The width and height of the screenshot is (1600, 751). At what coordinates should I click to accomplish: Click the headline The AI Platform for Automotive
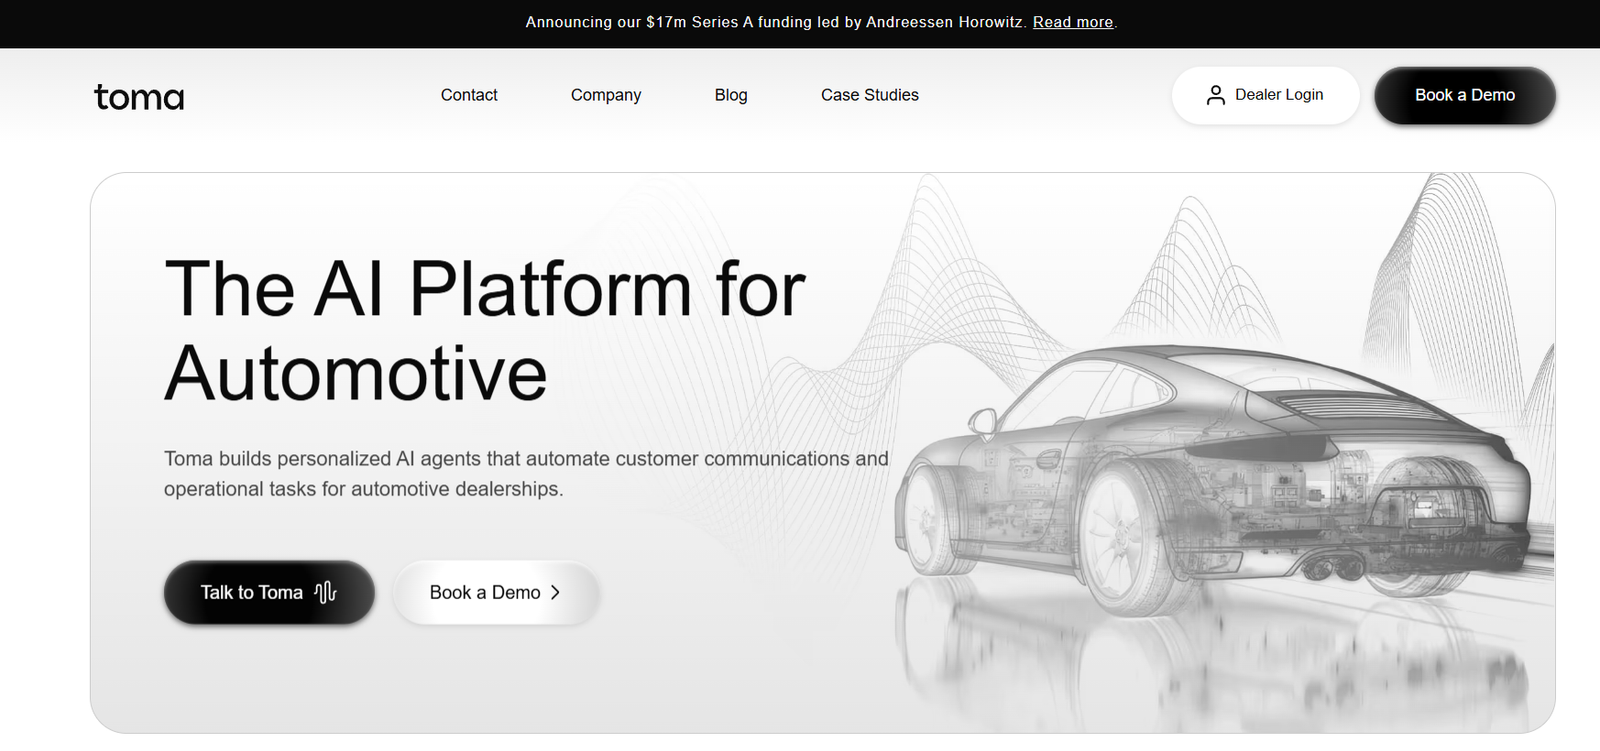click(485, 330)
